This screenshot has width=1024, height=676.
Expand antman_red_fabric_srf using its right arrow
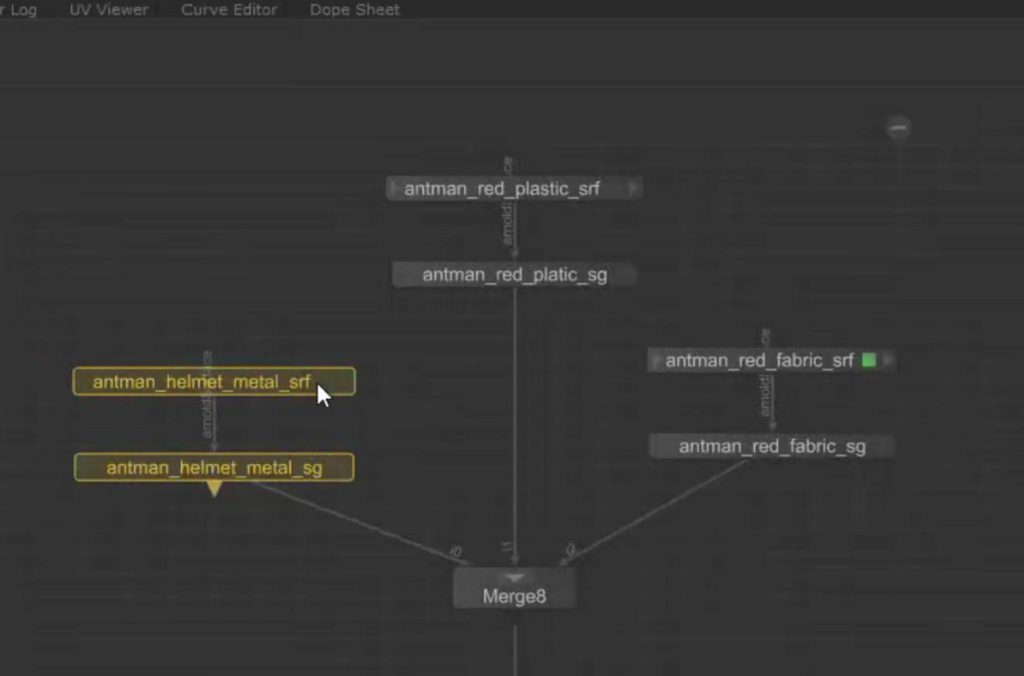coord(886,360)
